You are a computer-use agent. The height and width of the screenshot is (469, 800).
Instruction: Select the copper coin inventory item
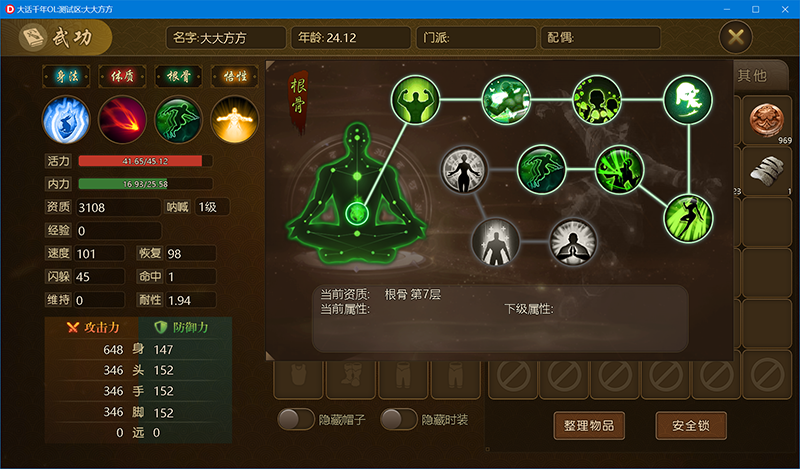(x=766, y=120)
